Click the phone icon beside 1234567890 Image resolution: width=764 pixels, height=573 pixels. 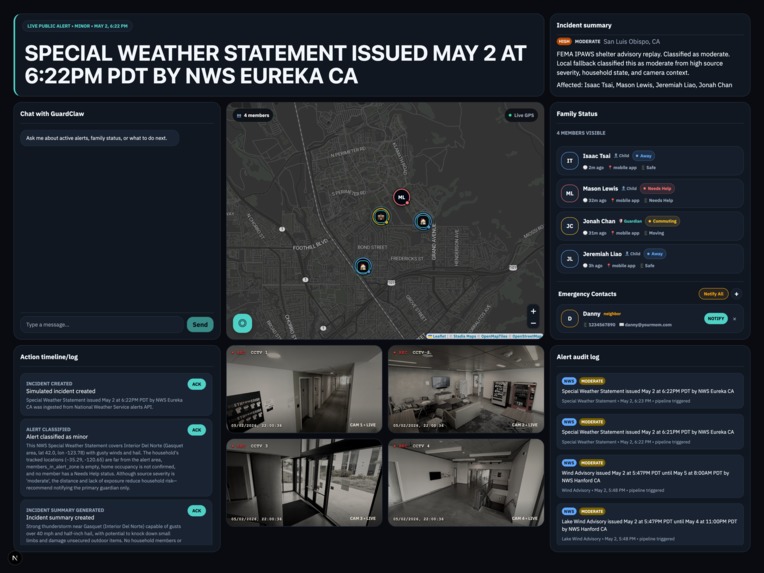(x=585, y=325)
